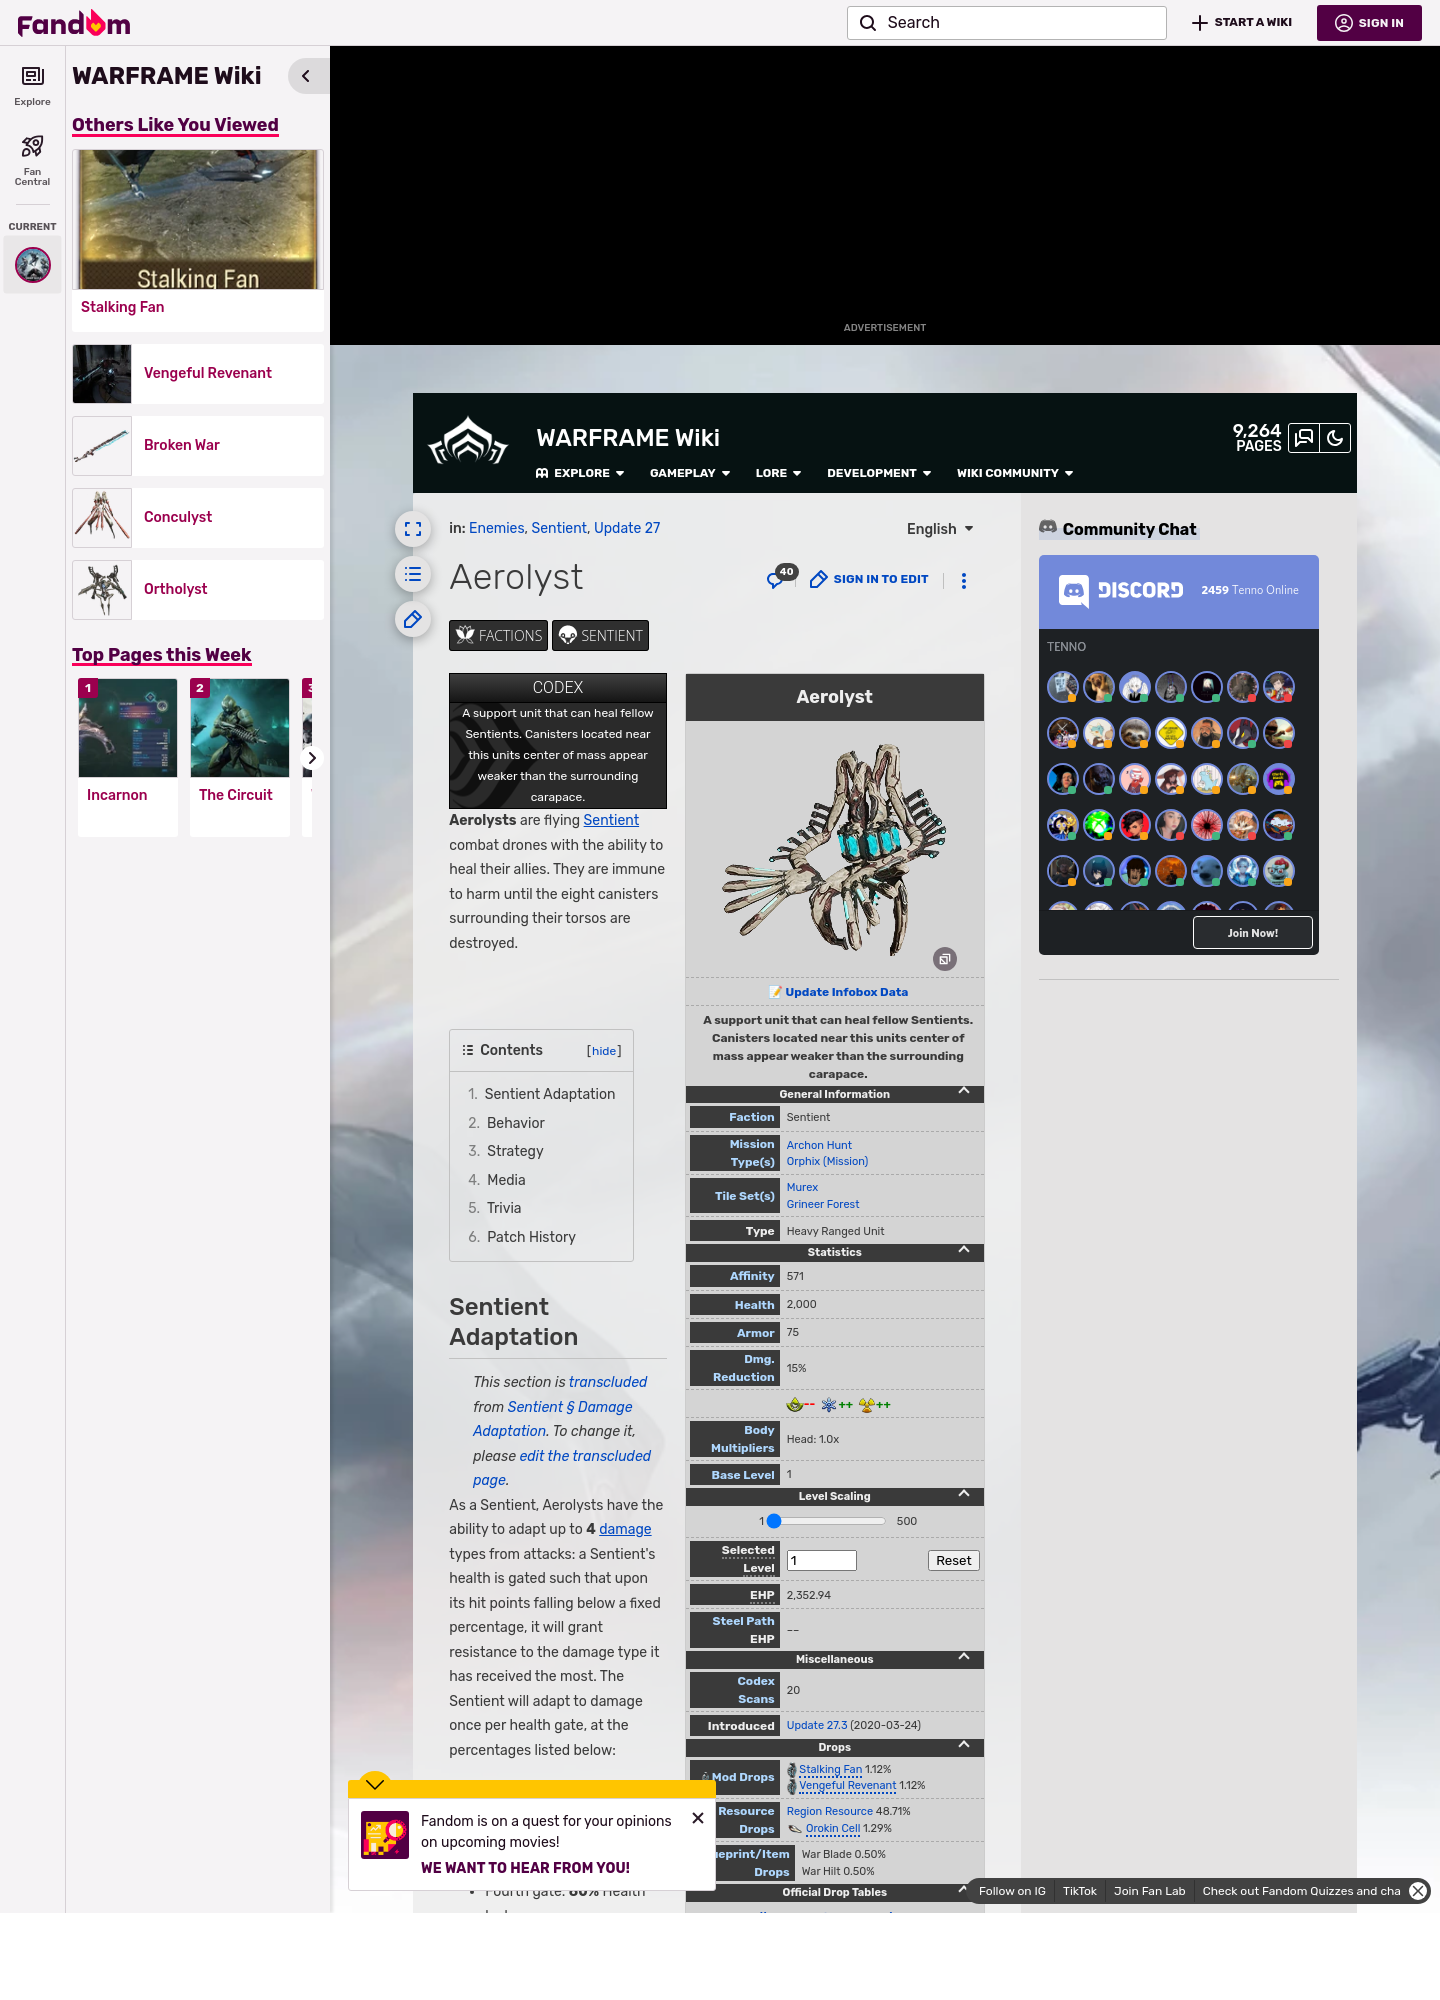This screenshot has height=2000, width=1440.
Task: Open The Circuit top page thumbnail
Action: [240, 728]
